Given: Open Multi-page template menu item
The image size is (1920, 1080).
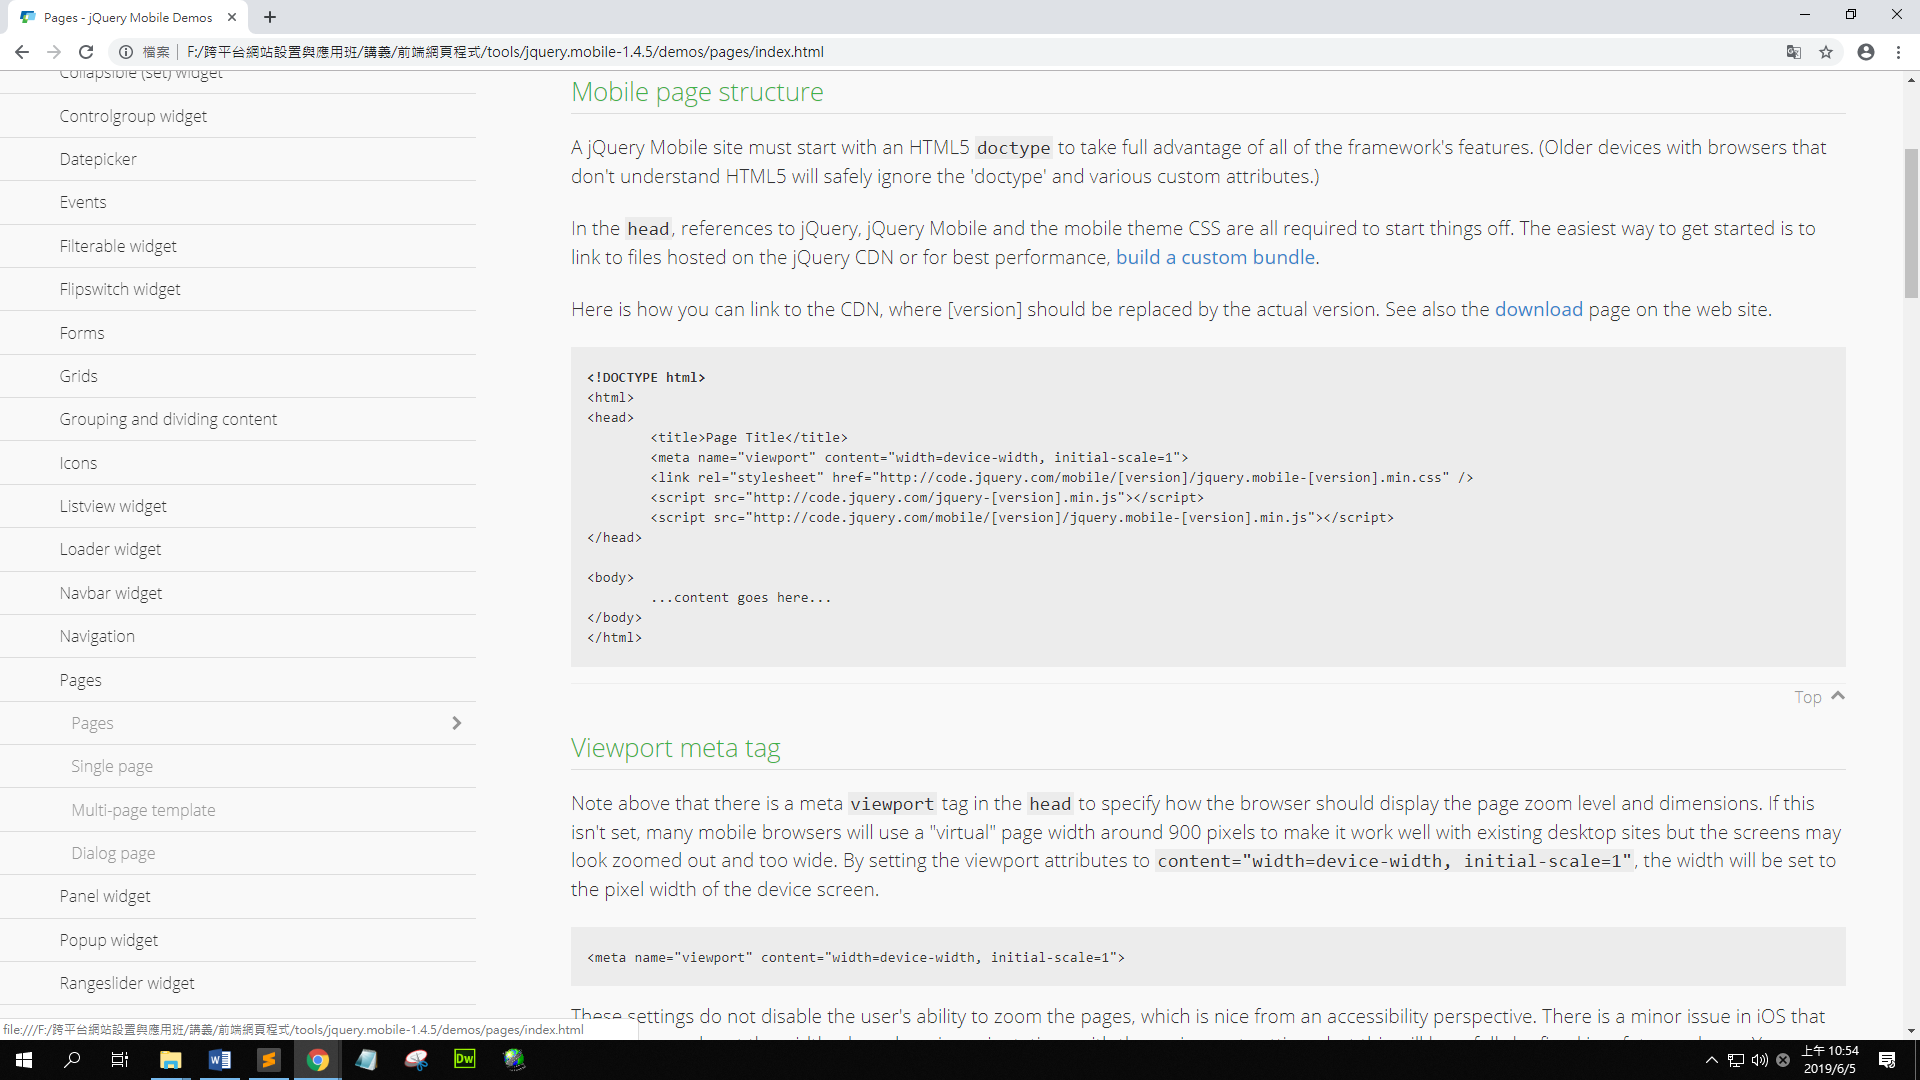Looking at the screenshot, I should (143, 810).
